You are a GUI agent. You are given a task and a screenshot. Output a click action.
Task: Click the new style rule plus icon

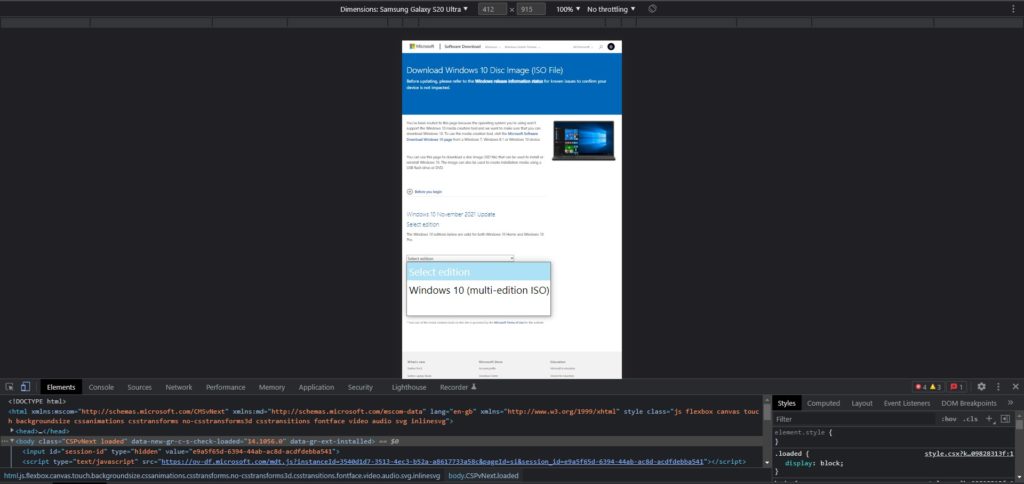click(x=989, y=419)
